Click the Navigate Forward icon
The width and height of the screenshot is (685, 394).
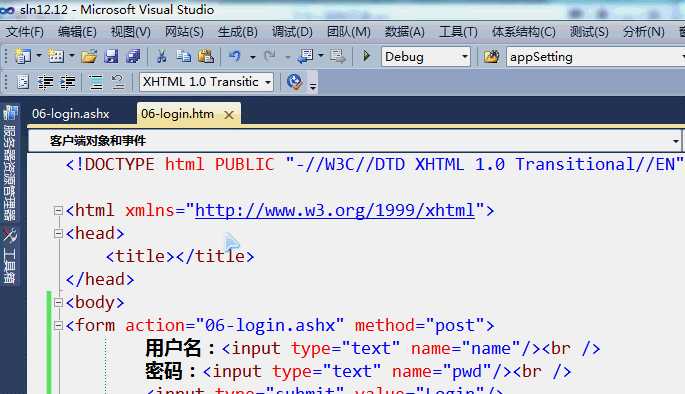pos(337,56)
